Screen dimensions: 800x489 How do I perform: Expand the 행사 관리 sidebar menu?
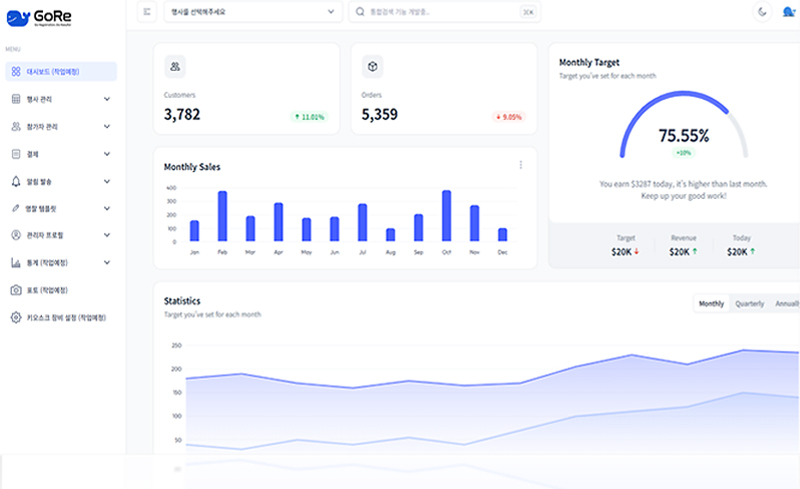[x=60, y=99]
